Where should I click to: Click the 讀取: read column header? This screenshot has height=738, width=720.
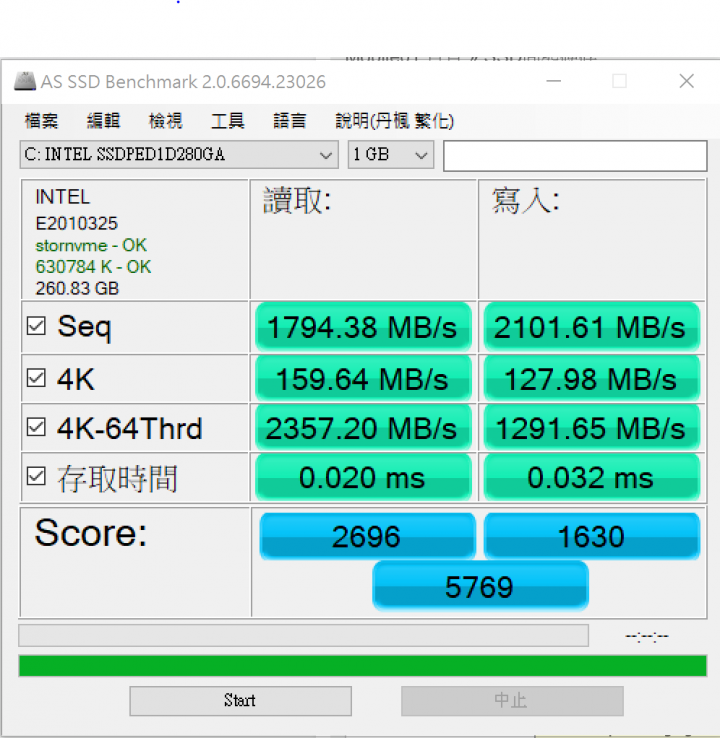point(297,201)
